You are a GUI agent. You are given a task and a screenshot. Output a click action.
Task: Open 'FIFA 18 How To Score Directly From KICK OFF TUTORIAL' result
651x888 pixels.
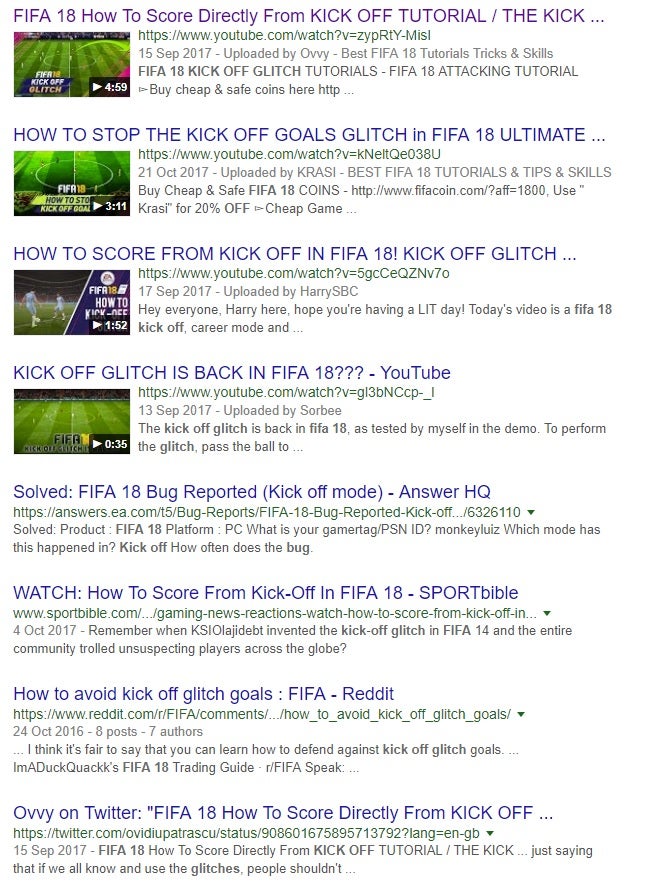[309, 16]
